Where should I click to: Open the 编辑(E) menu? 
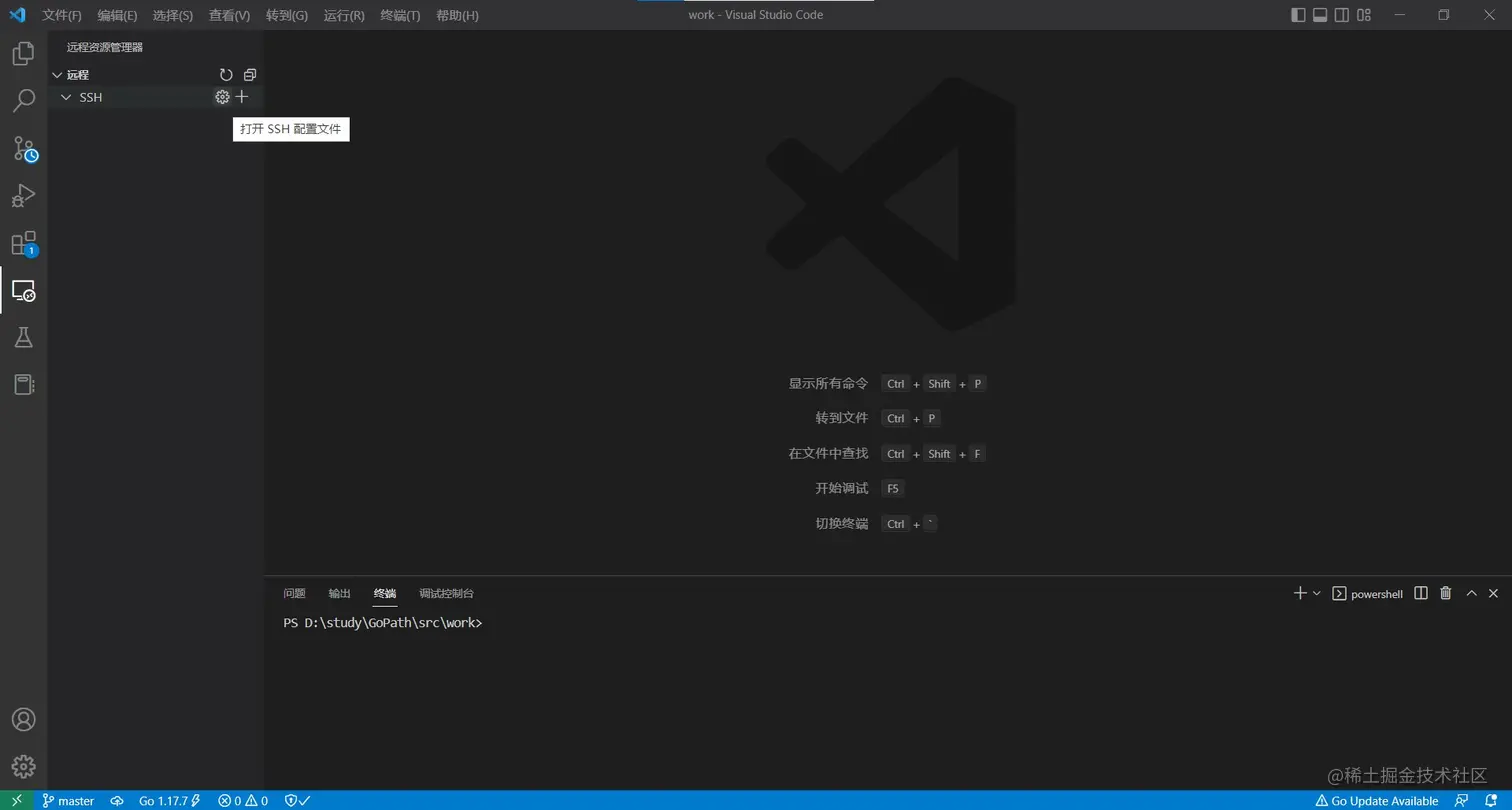click(117, 15)
